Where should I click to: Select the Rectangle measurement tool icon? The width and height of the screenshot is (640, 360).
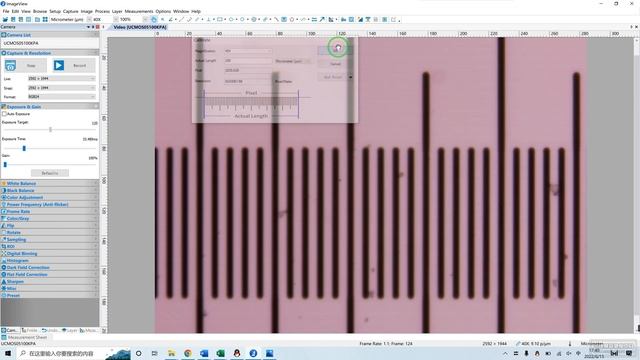point(220,20)
